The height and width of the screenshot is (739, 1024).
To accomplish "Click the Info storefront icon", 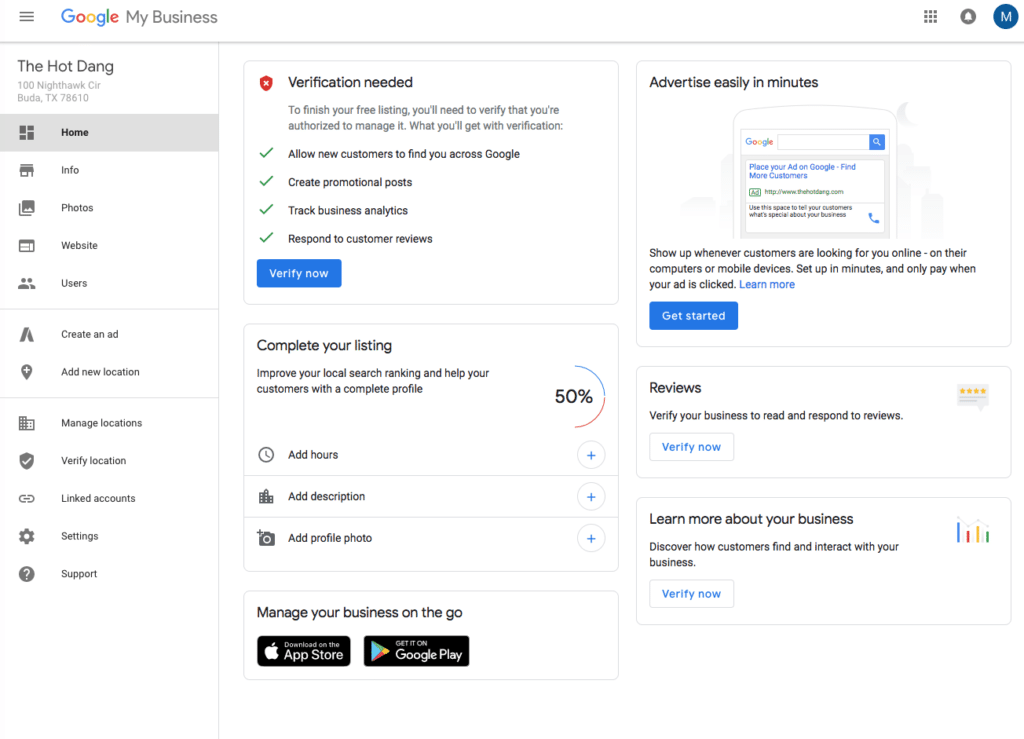I will 27,170.
